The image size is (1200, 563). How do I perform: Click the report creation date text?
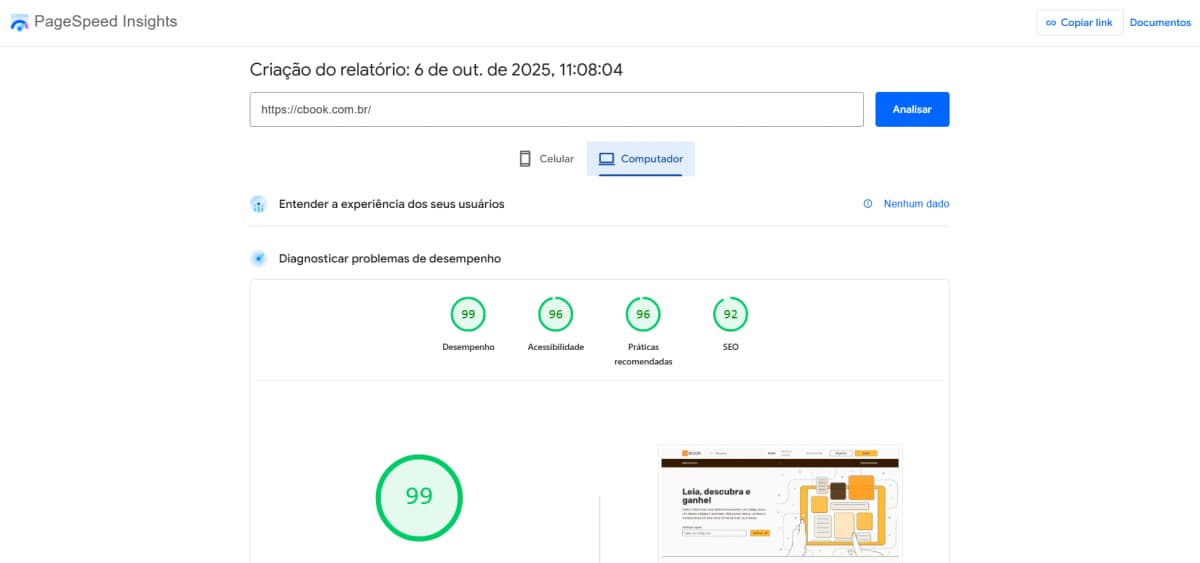(437, 69)
